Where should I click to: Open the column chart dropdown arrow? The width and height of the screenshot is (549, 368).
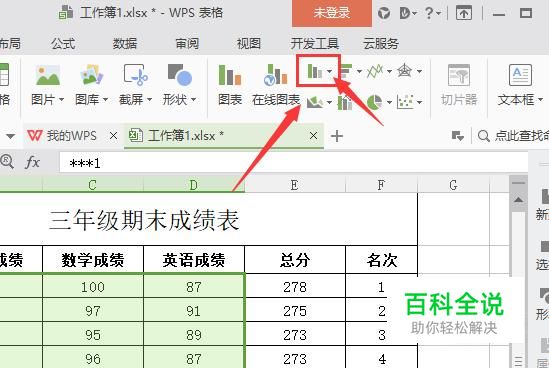point(329,71)
